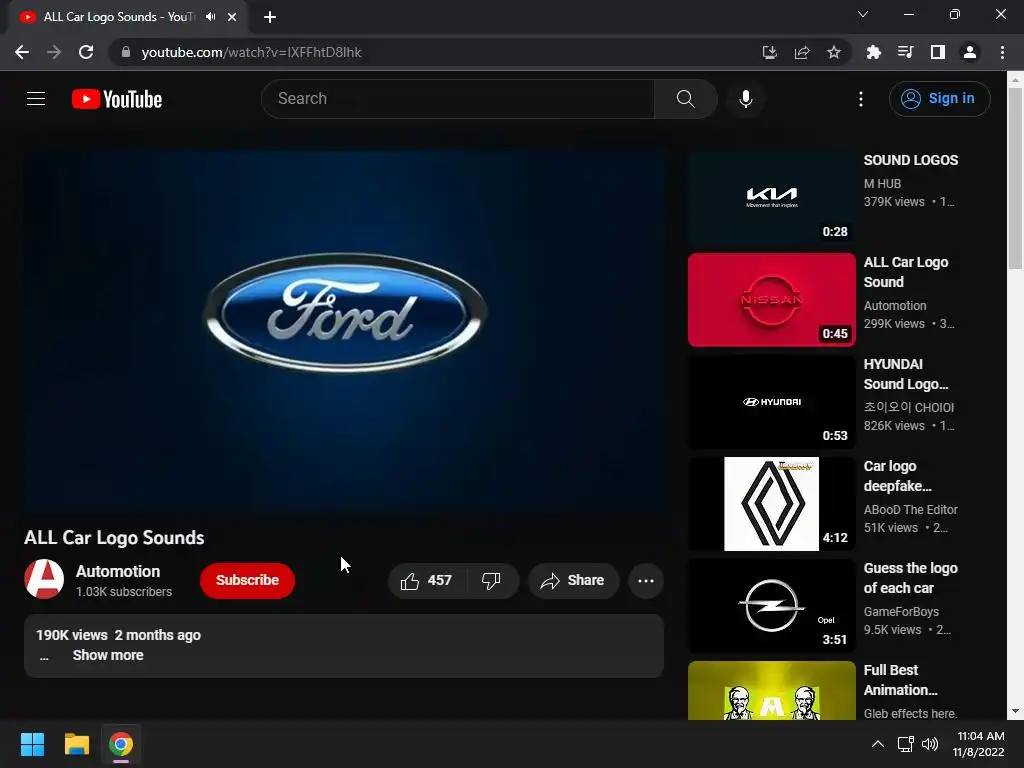Open YouTube settings three-dot menu
The width and height of the screenshot is (1024, 768).
click(x=861, y=99)
